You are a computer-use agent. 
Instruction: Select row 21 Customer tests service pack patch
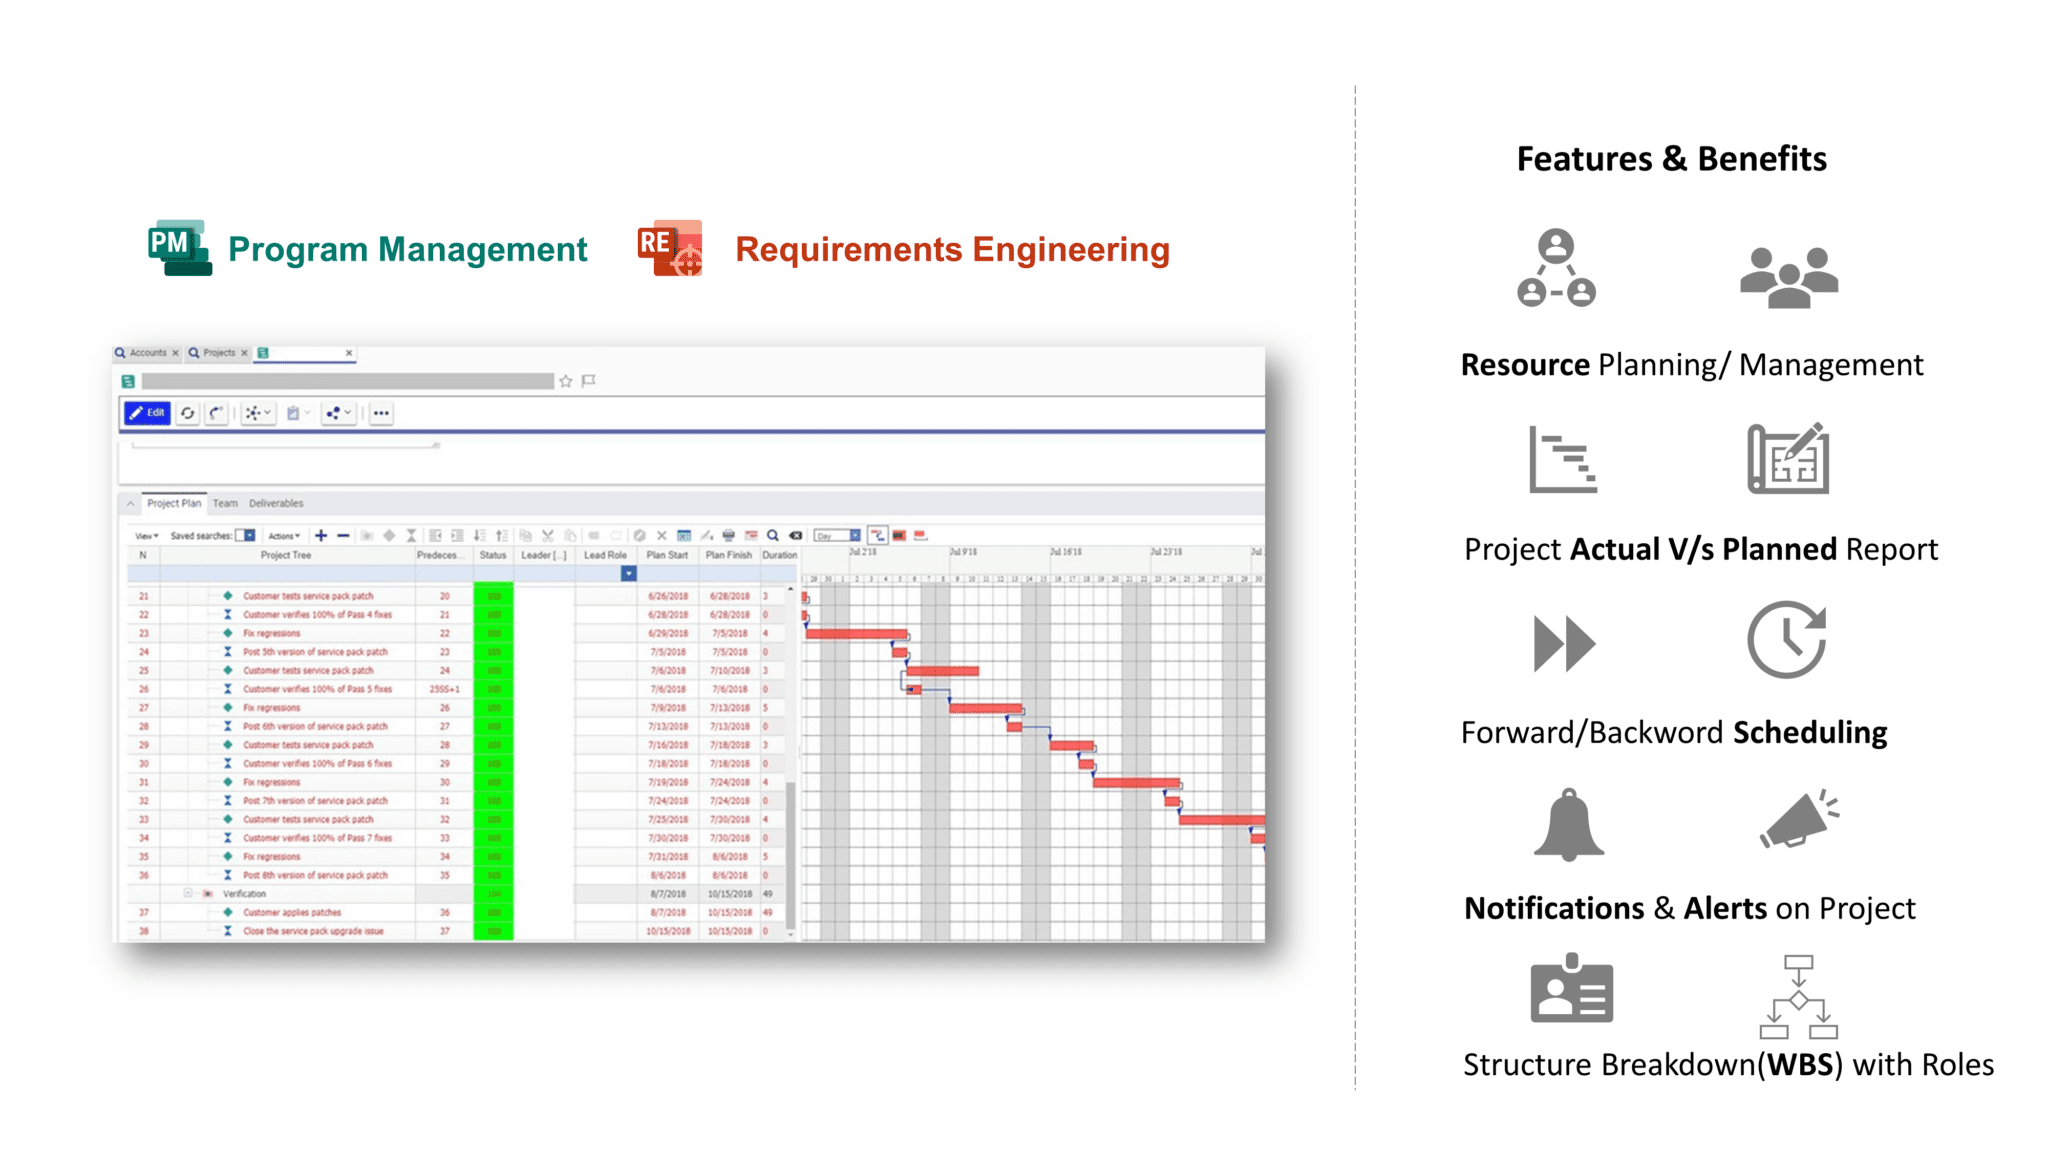click(308, 596)
